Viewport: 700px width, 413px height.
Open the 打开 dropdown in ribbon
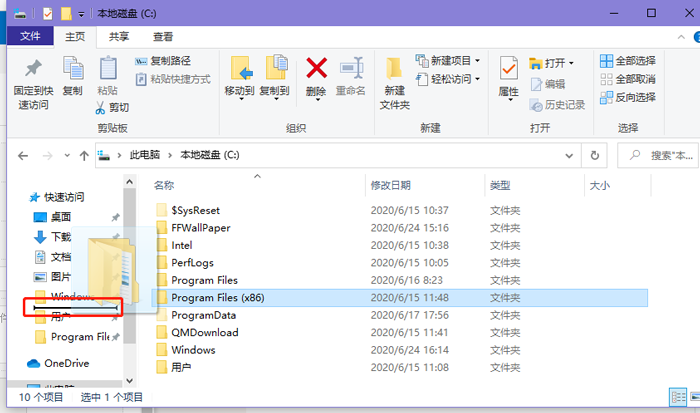551,63
